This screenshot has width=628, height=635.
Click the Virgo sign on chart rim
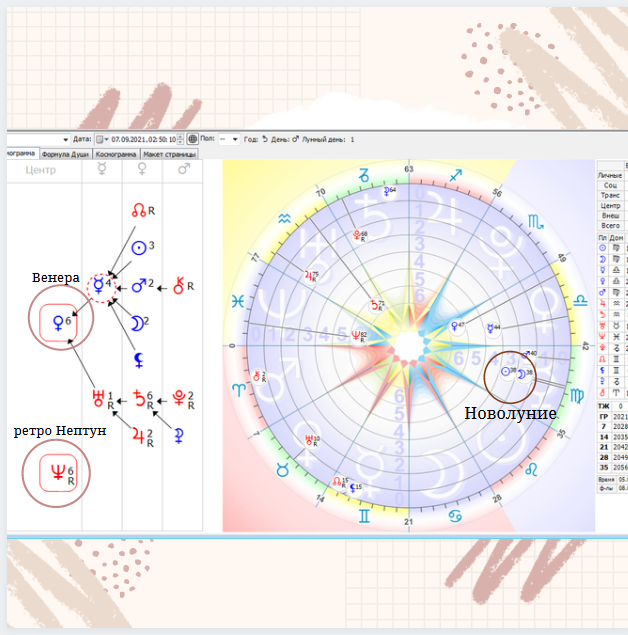(577, 396)
